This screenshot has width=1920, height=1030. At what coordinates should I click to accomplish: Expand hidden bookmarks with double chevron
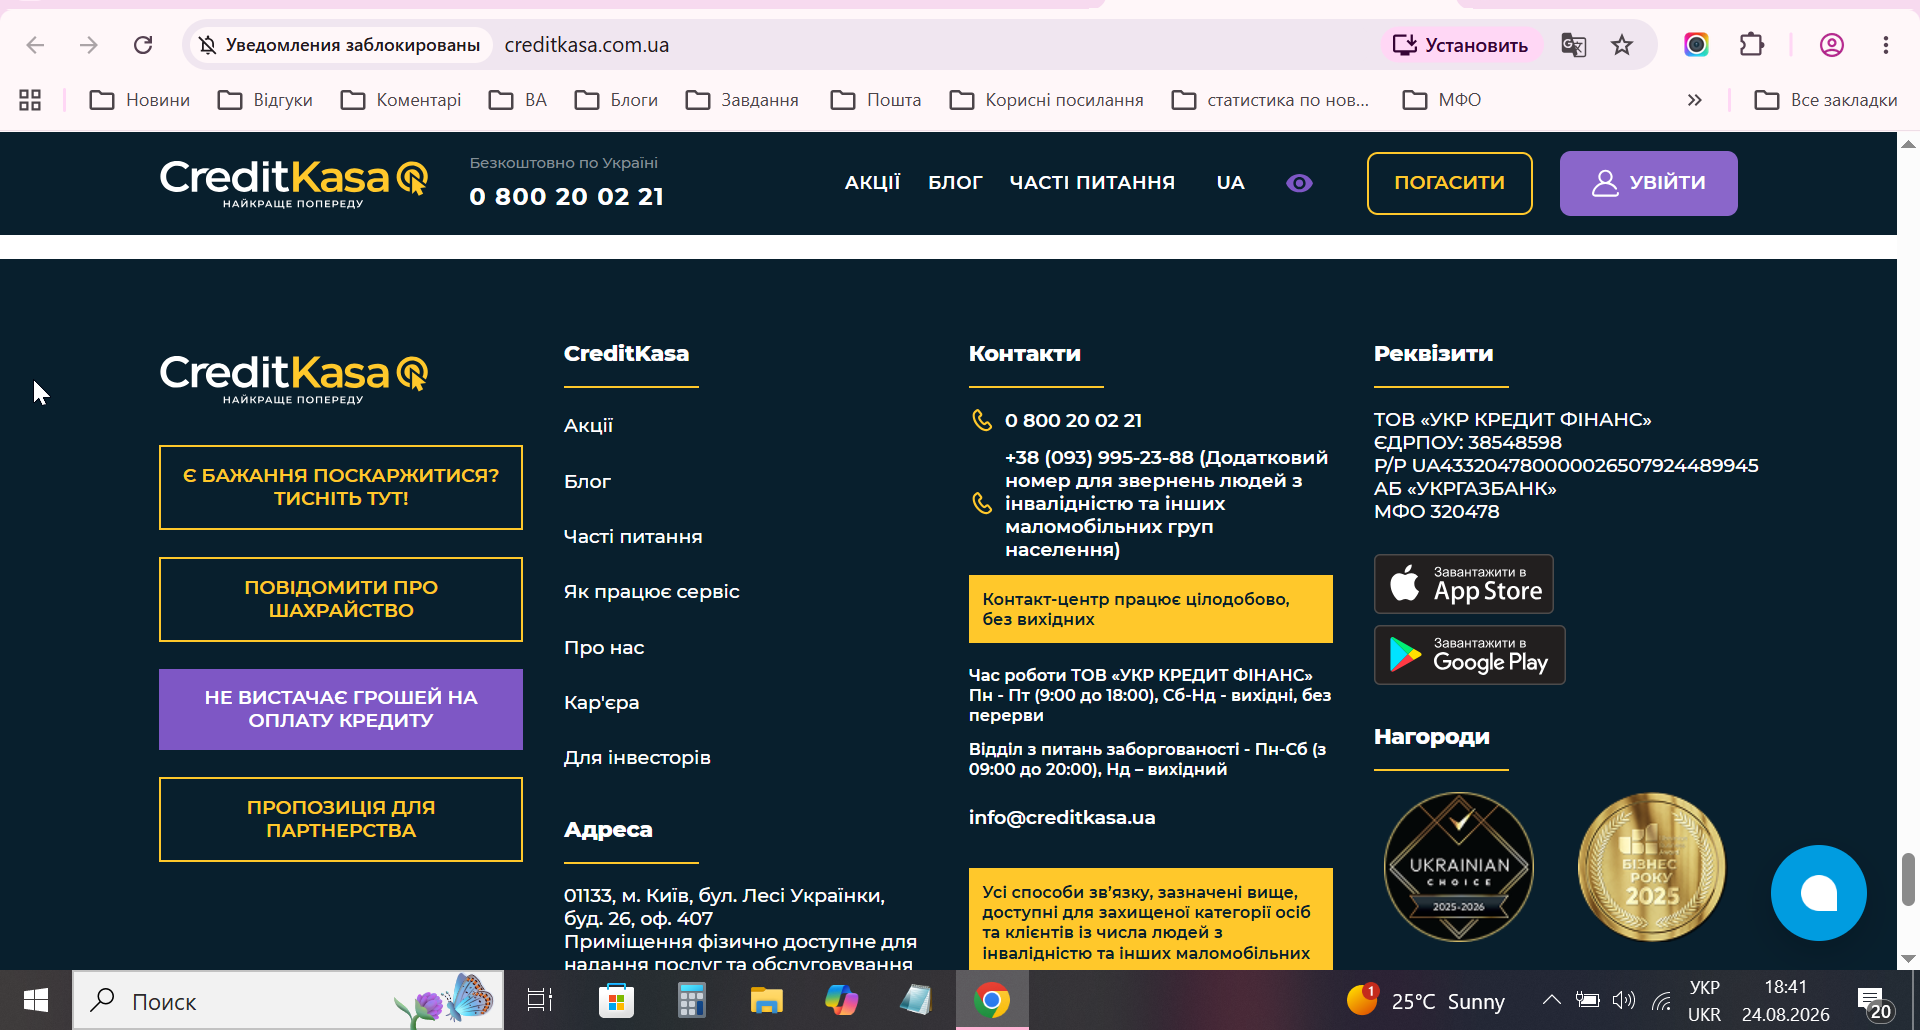pyautogui.click(x=1694, y=100)
